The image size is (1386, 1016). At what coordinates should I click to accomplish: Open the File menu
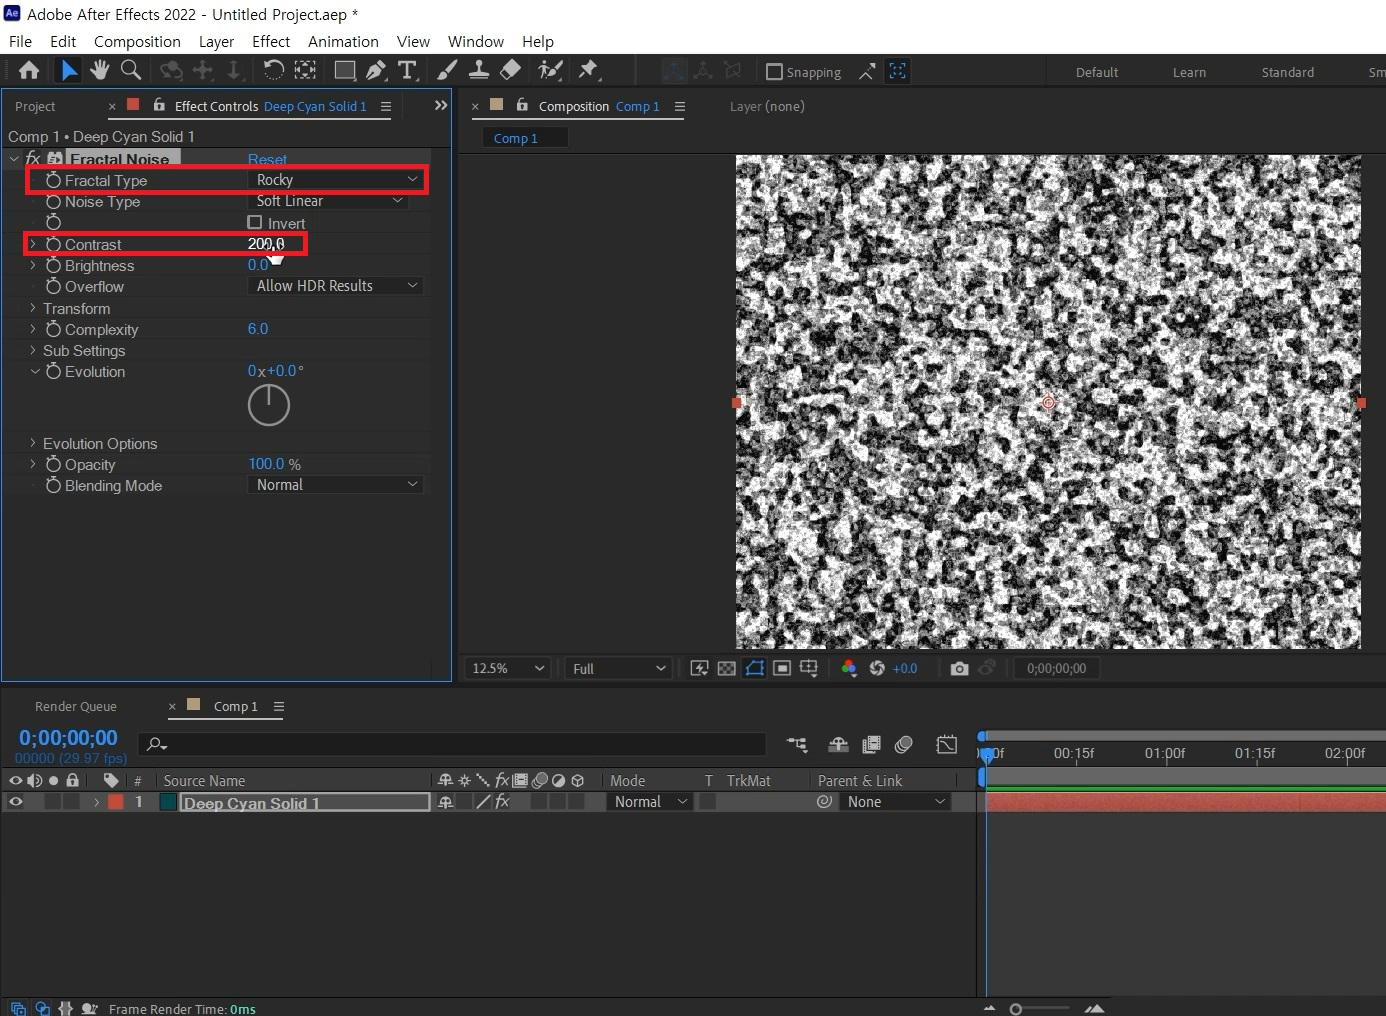point(20,41)
